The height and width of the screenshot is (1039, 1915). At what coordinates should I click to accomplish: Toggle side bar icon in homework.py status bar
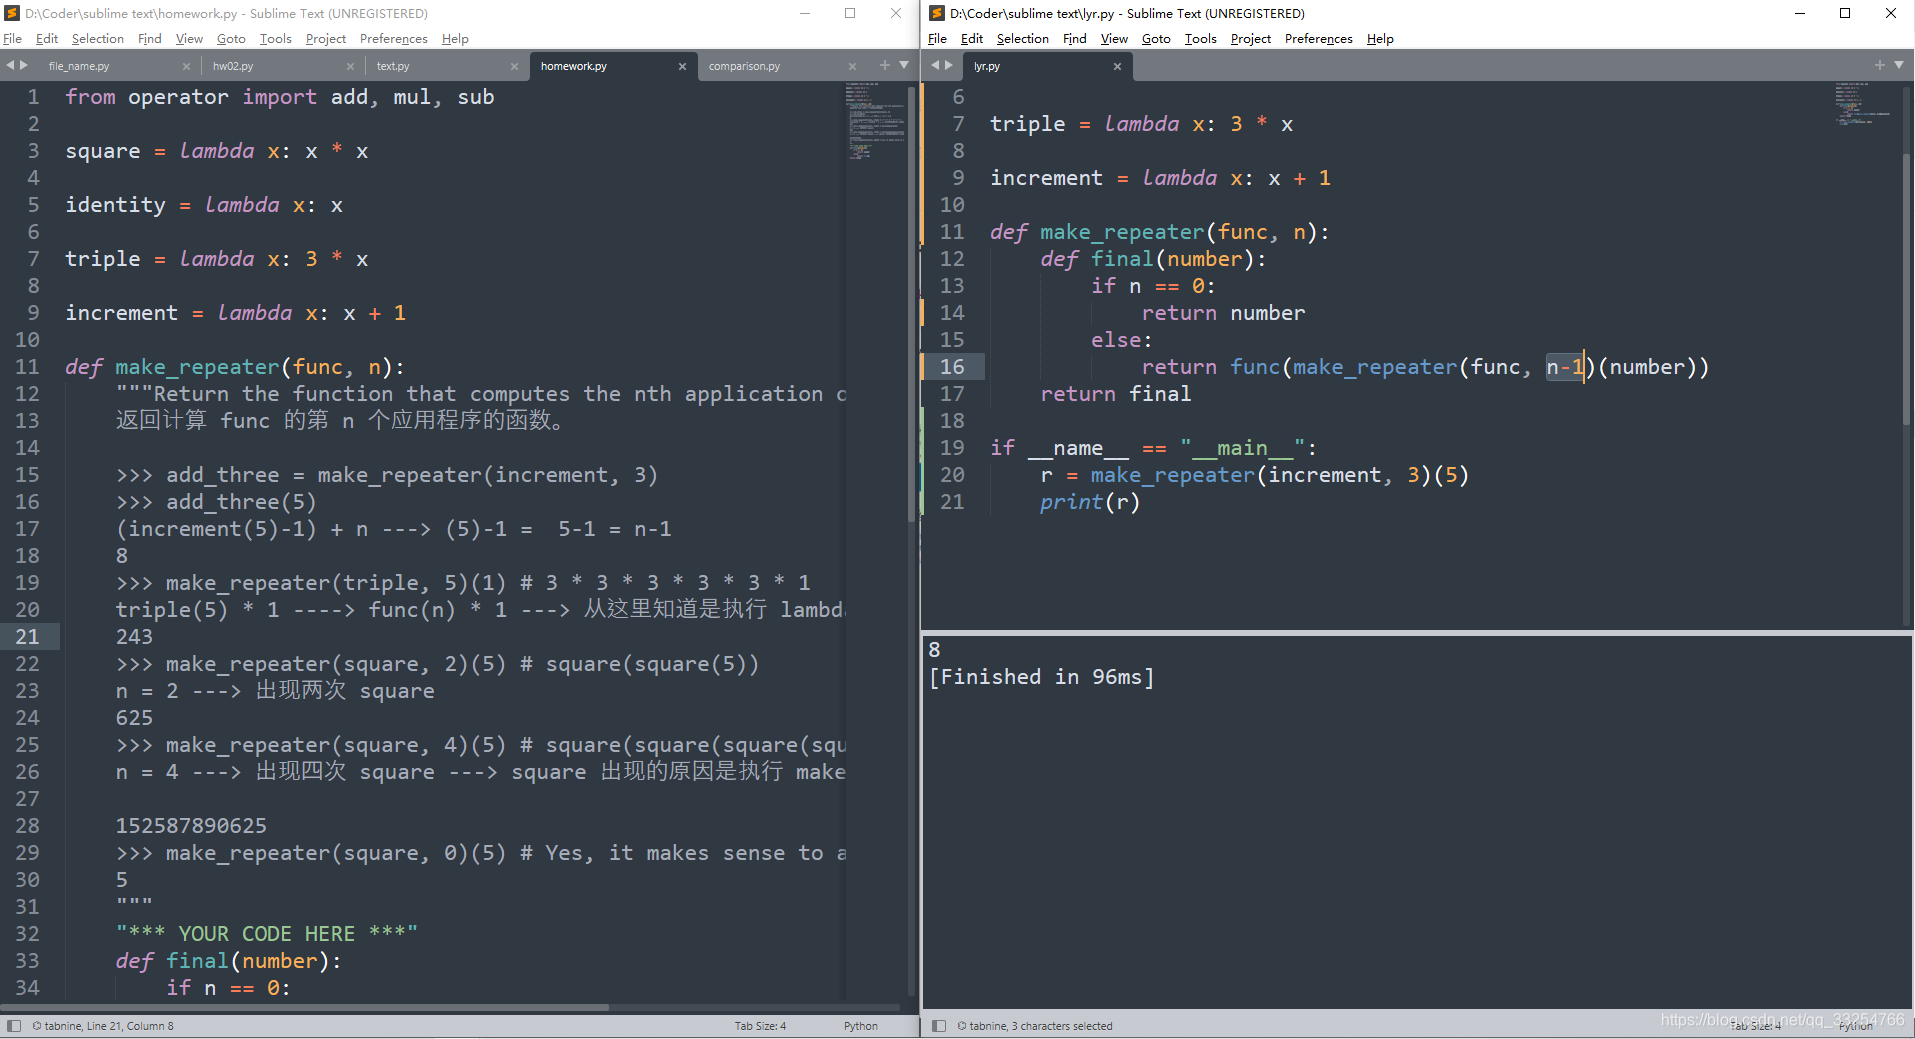(14, 1026)
